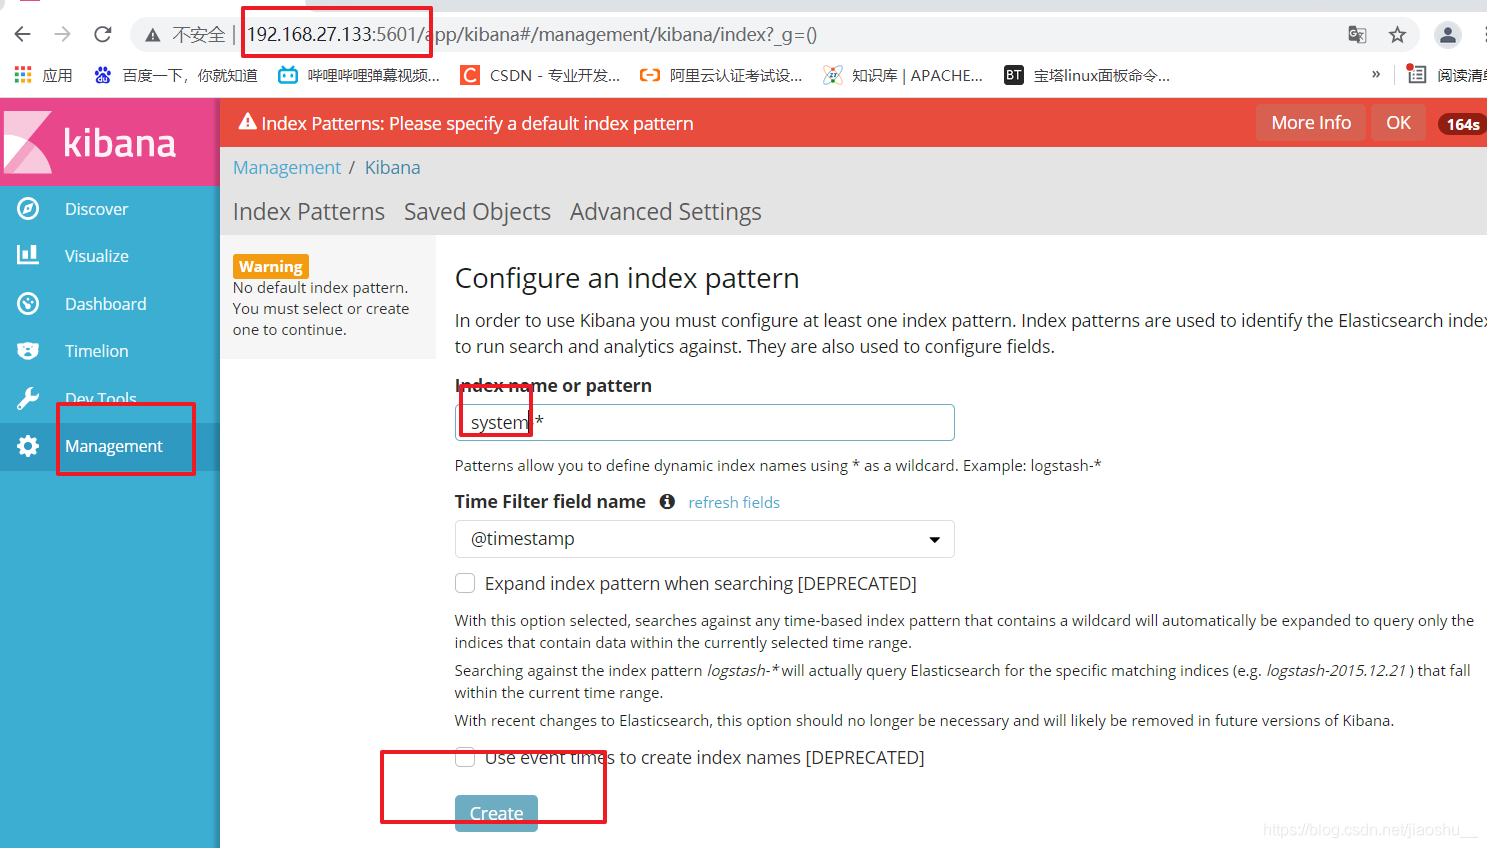The height and width of the screenshot is (848, 1487).
Task: Click the browser address bar URL
Action: [532, 35]
